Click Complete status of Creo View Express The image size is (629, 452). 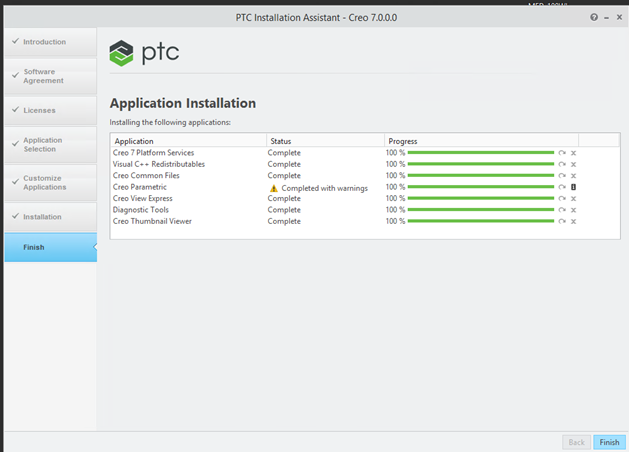[284, 198]
